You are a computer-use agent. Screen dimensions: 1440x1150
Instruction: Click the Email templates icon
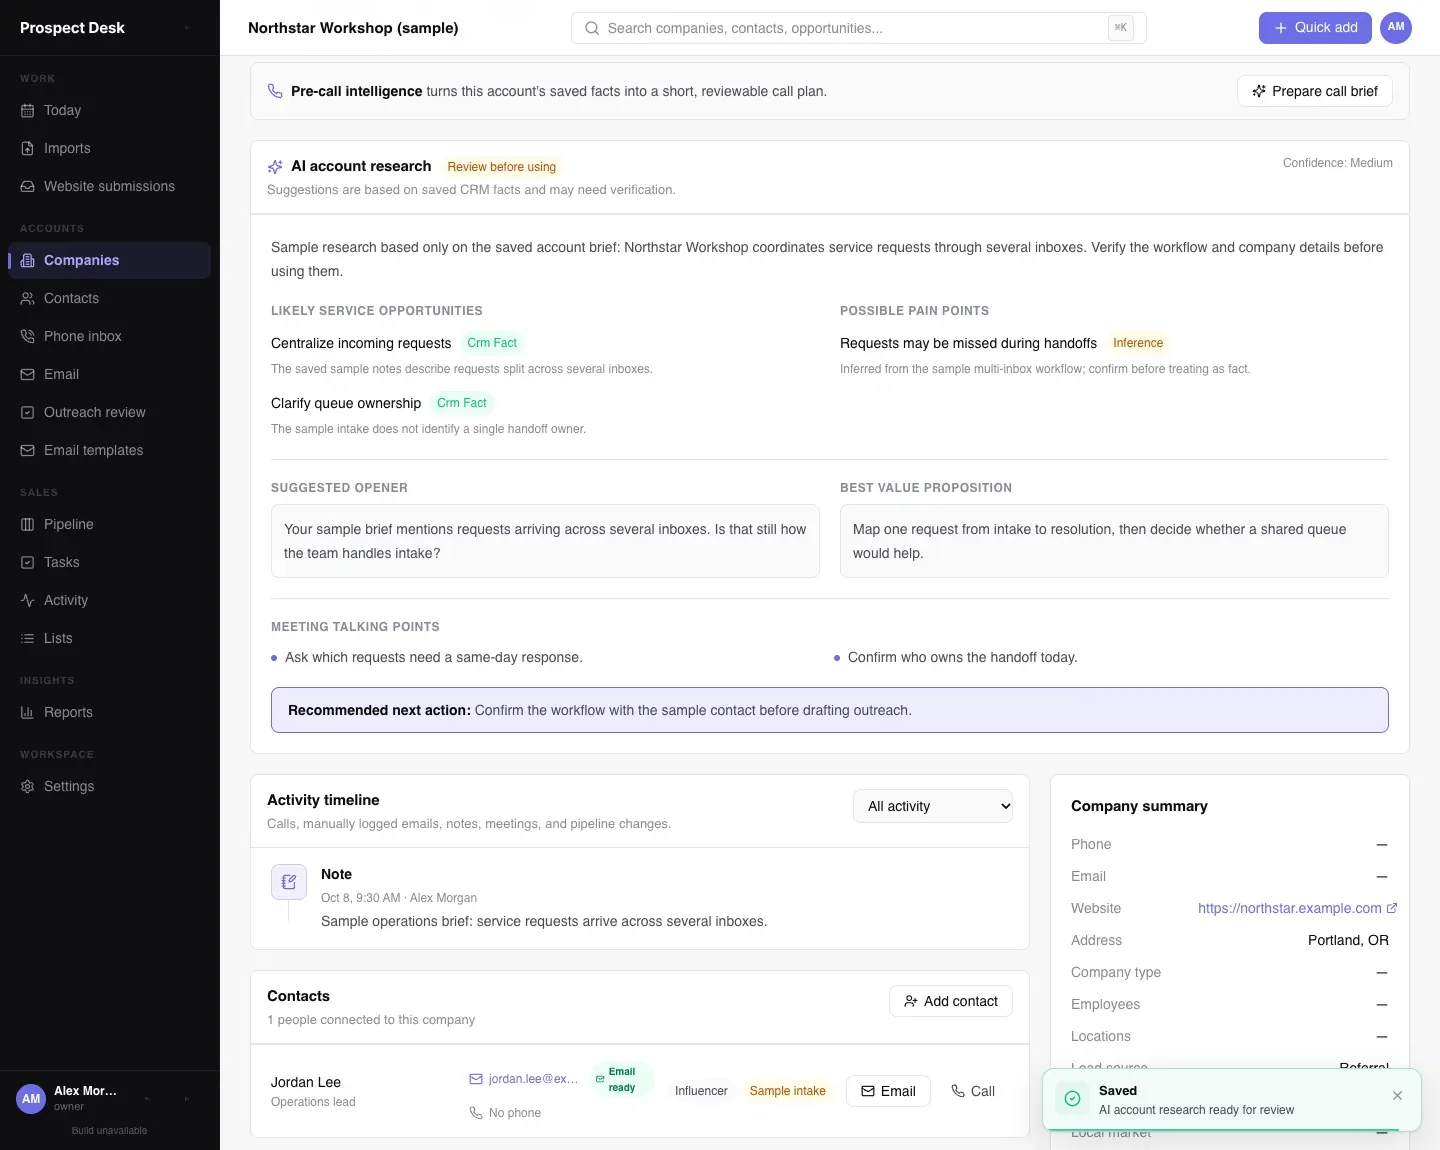(x=28, y=450)
